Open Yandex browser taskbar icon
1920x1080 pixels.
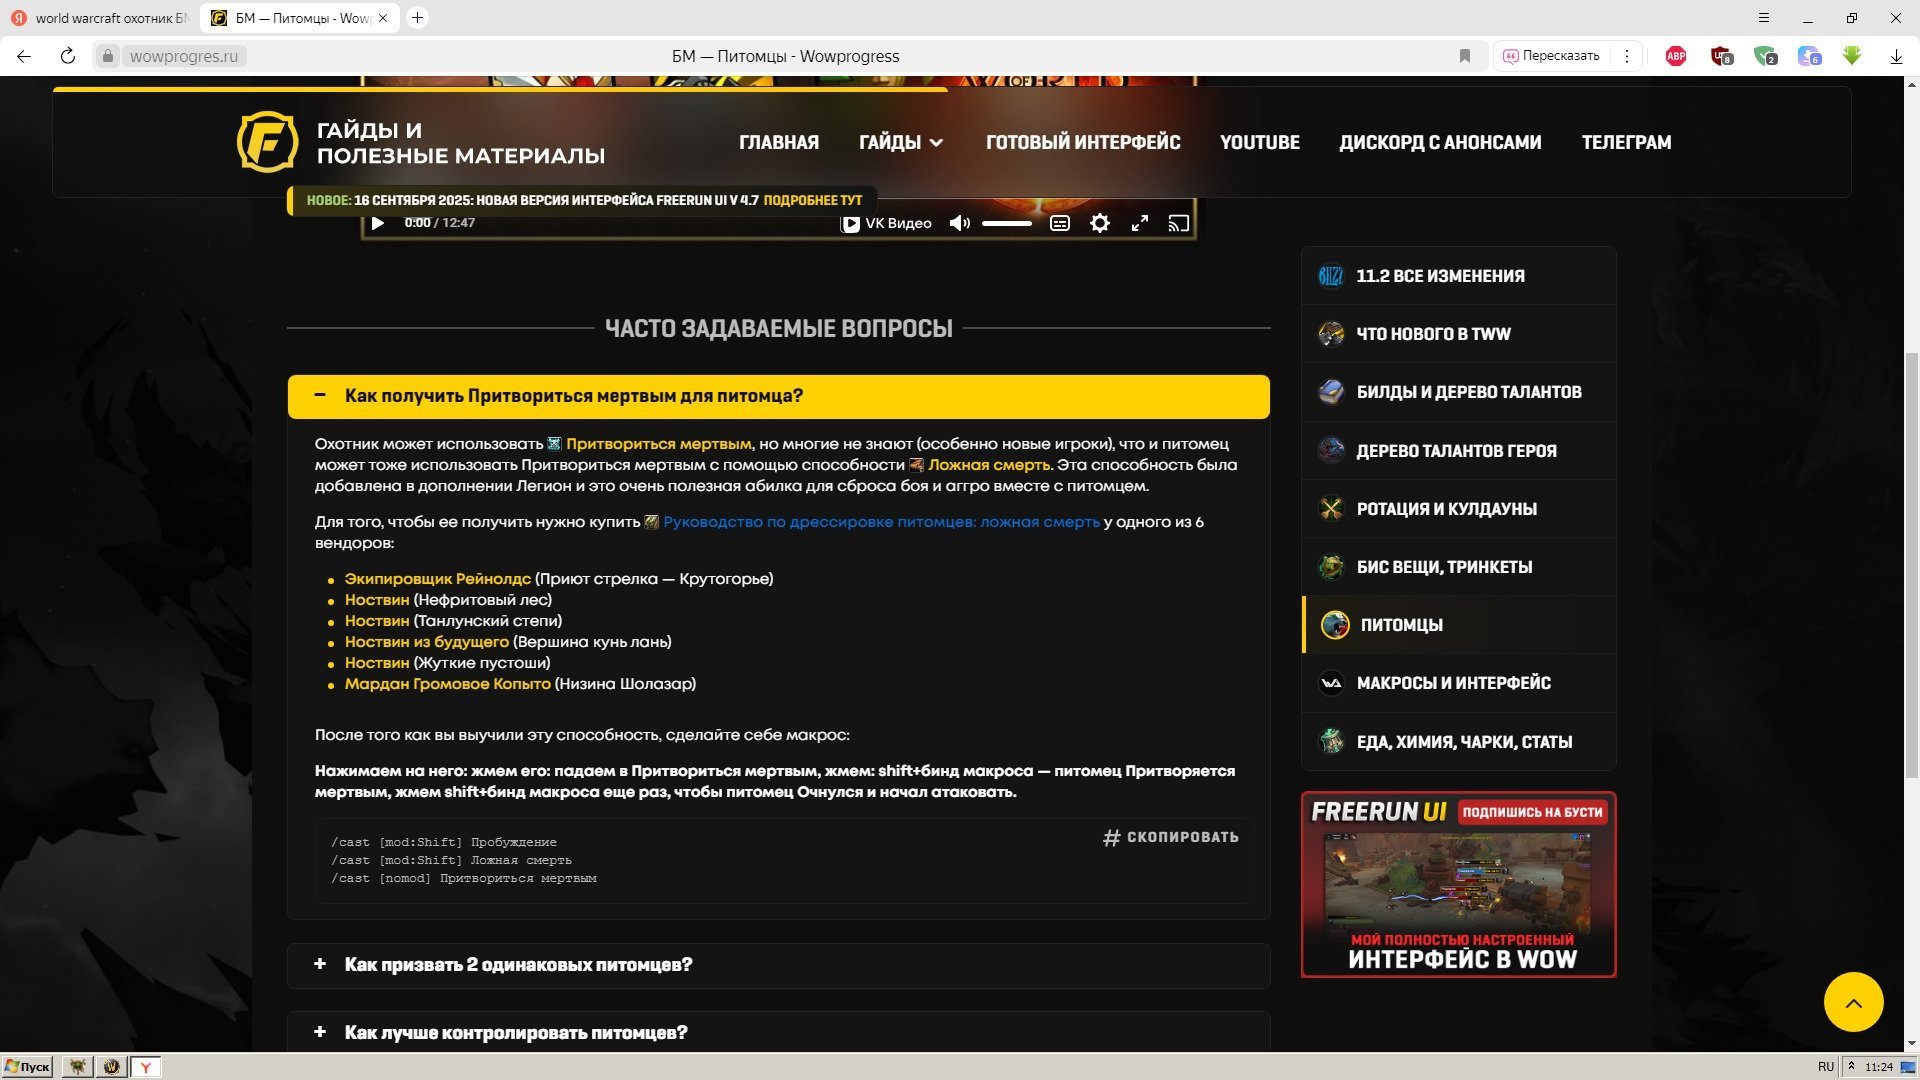click(146, 1067)
